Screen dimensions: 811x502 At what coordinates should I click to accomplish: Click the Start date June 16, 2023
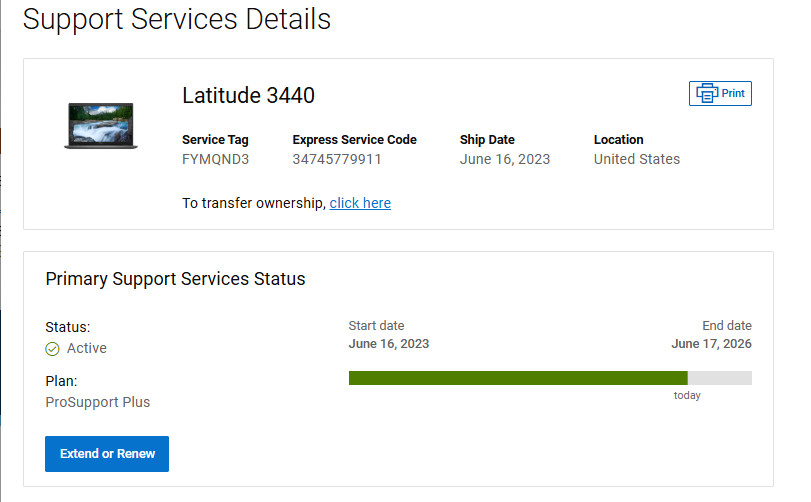click(x=389, y=344)
